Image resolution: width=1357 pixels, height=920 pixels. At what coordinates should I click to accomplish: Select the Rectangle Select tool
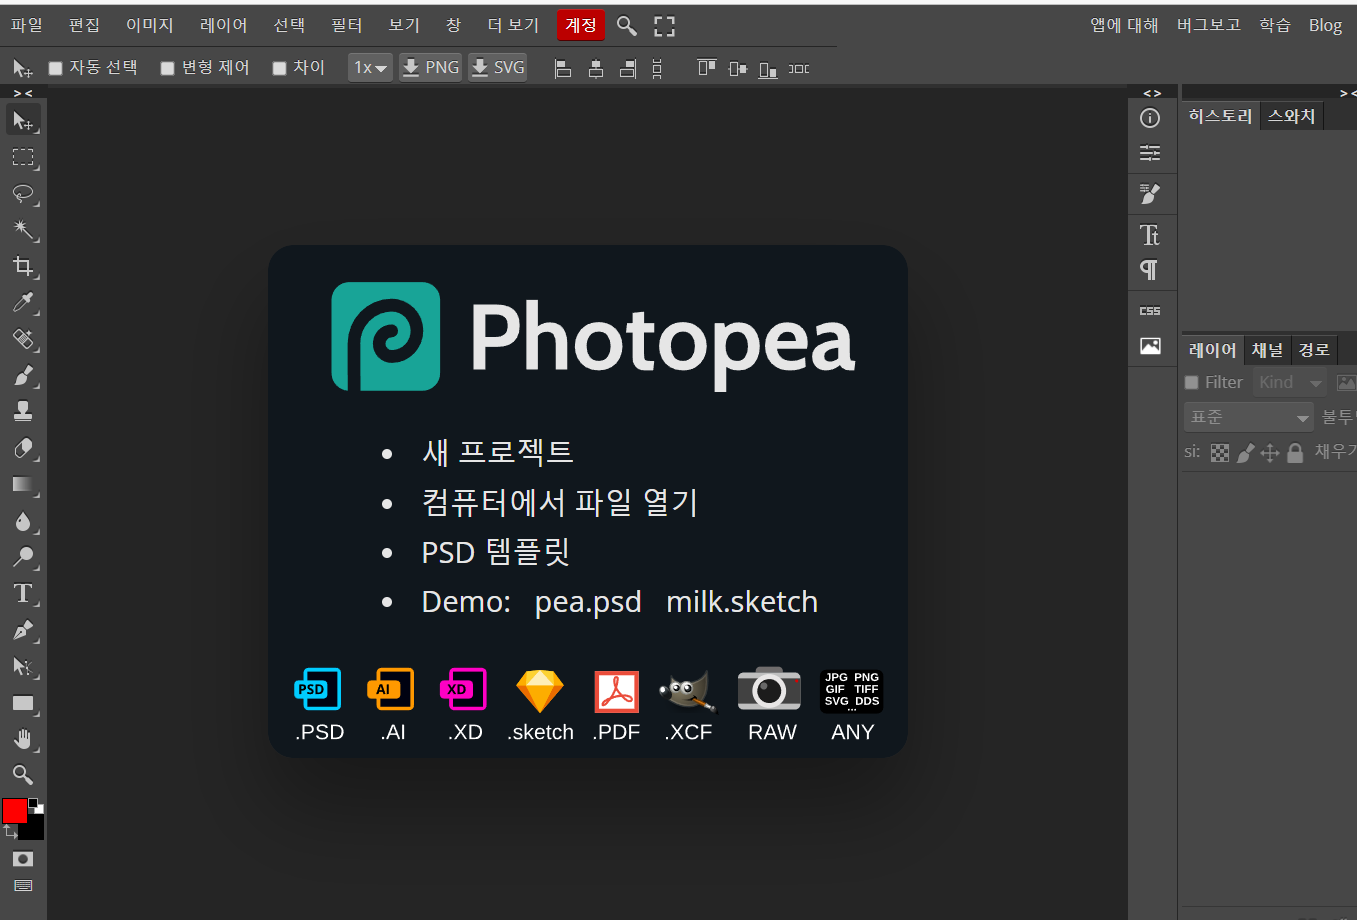23,158
